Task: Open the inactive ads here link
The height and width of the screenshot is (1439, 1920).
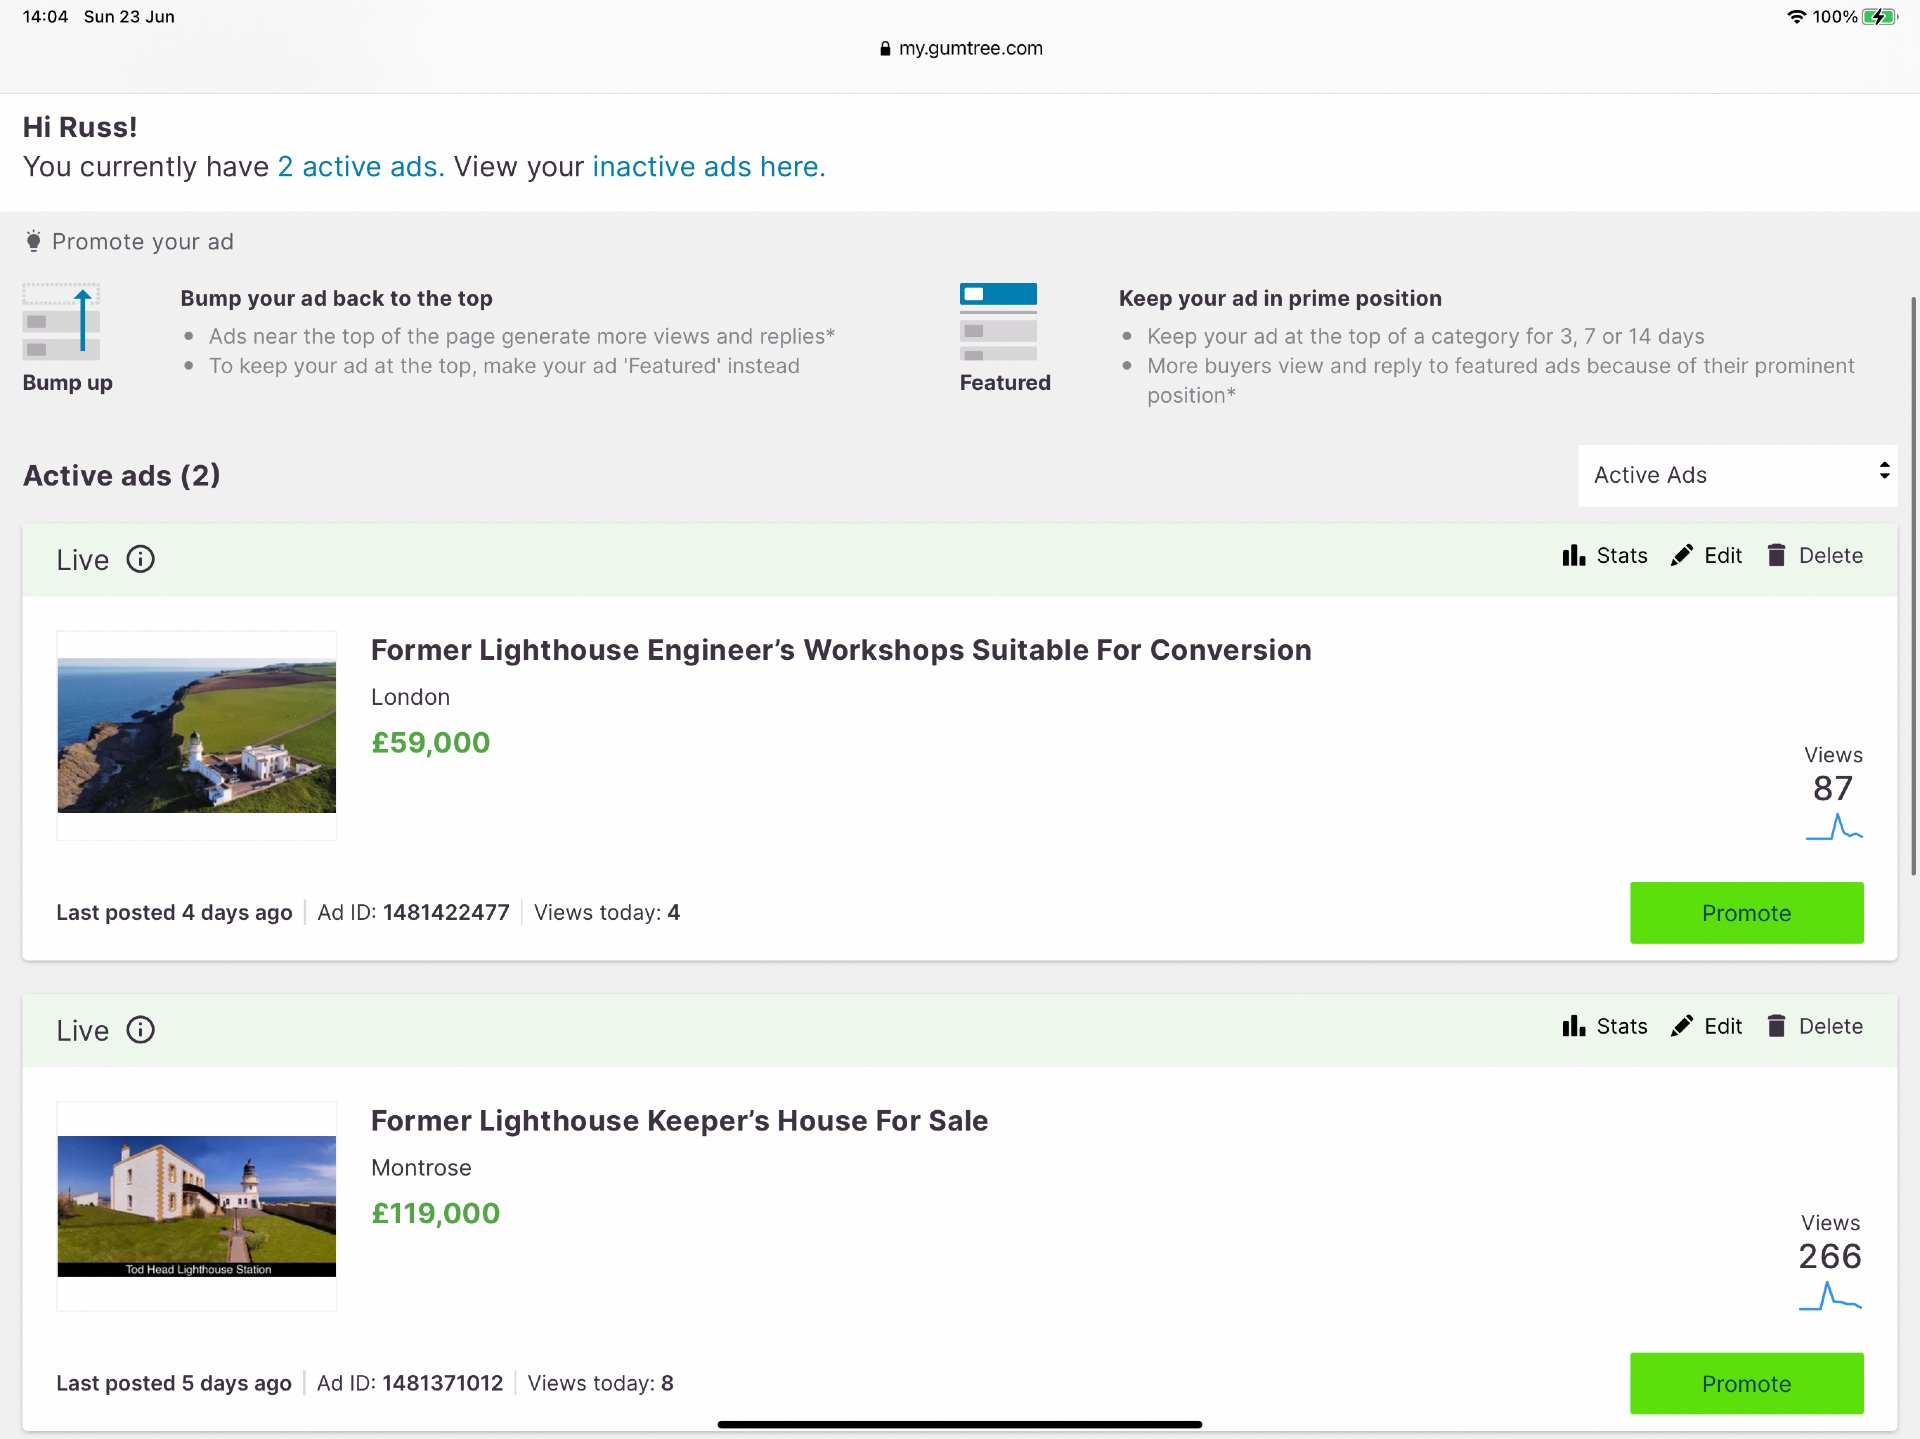Action: [x=709, y=167]
